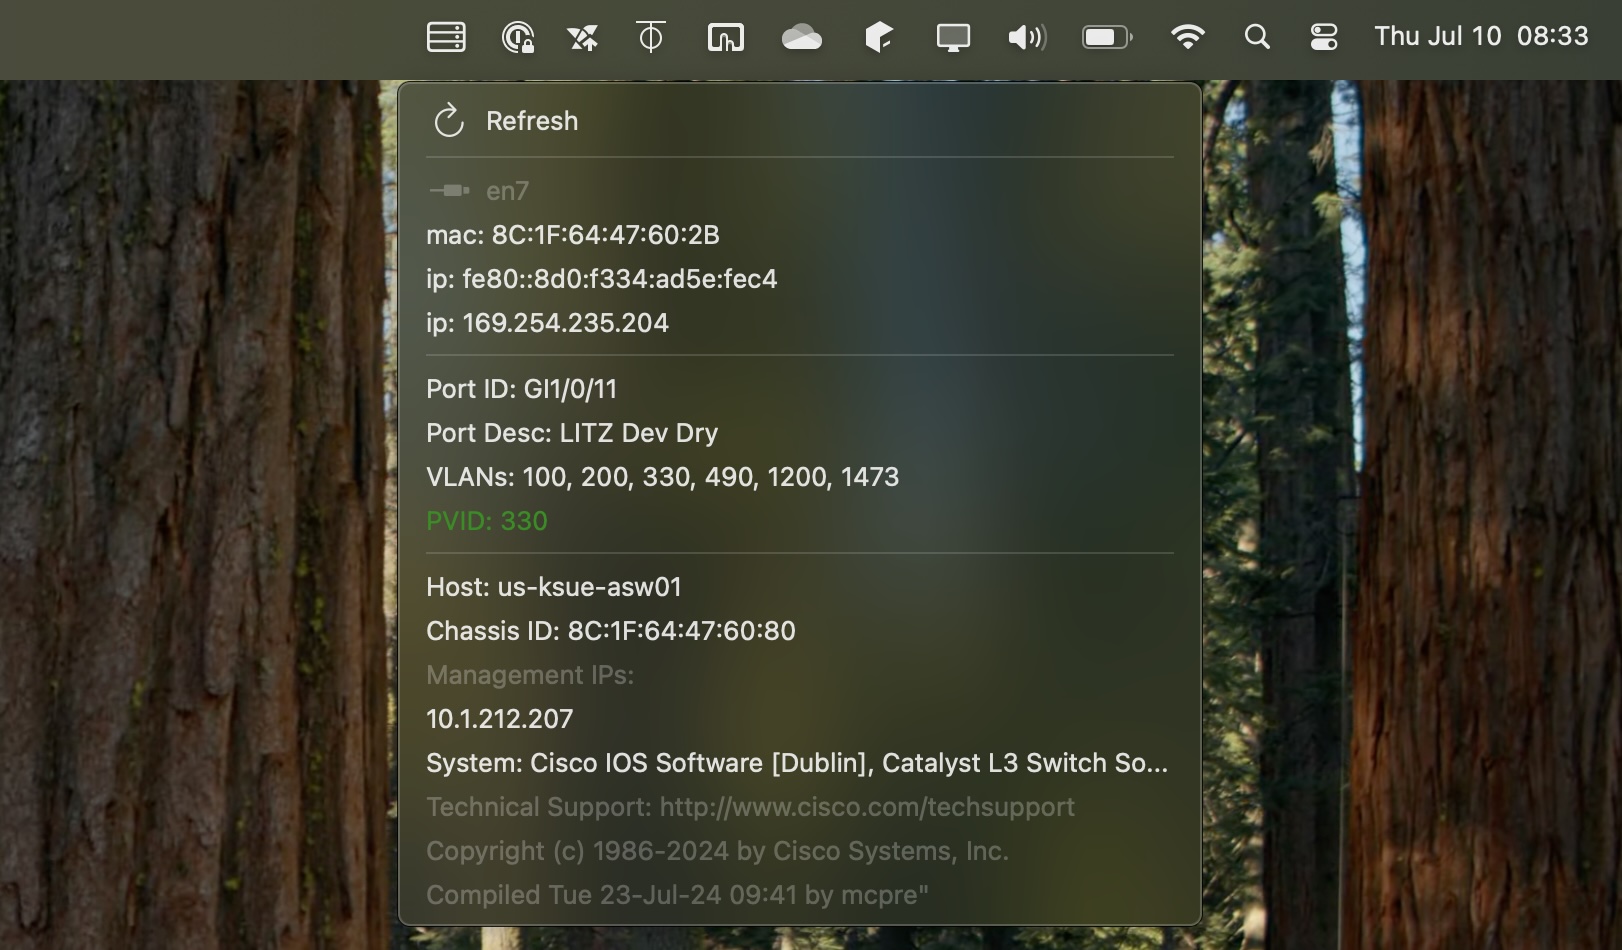Open the circle-with-T-bar menu bar icon

coord(651,38)
